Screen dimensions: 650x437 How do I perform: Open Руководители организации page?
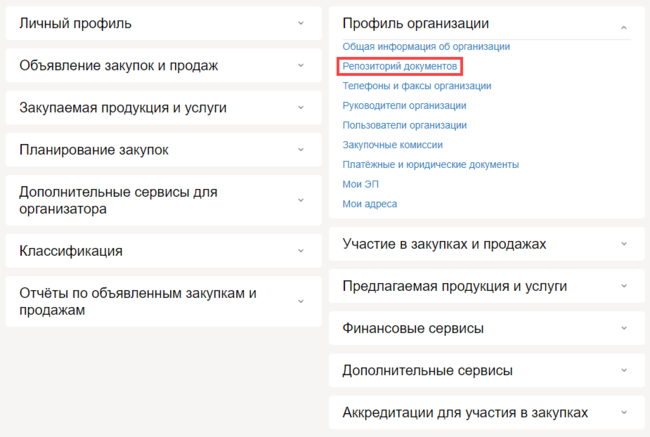404,105
